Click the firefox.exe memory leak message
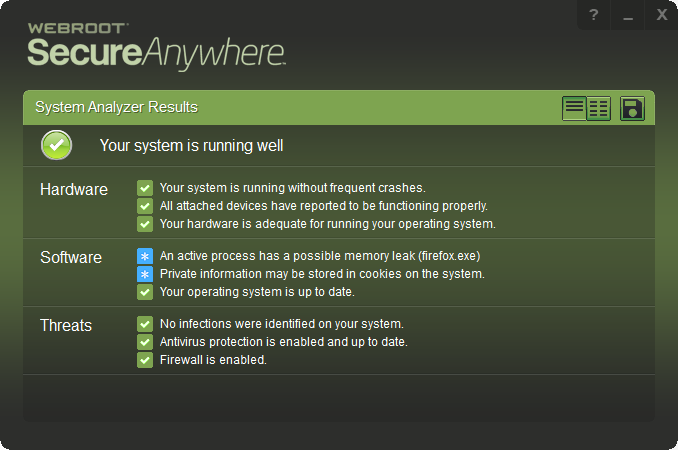 (320, 256)
